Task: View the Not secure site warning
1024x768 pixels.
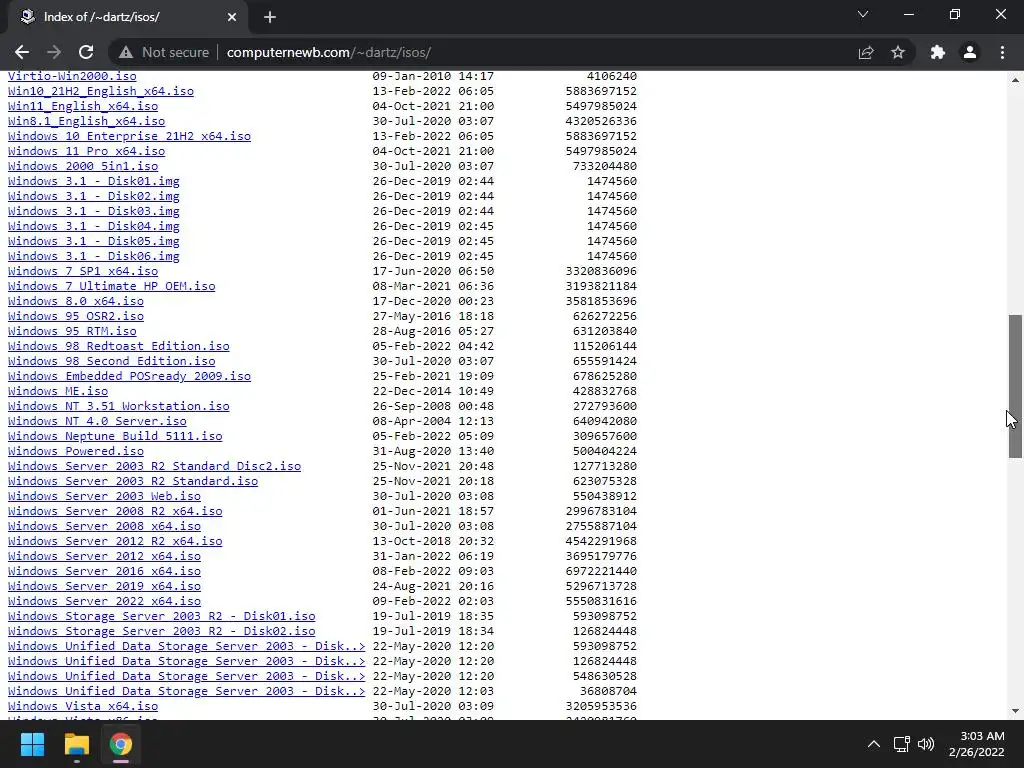Action: pyautogui.click(x=164, y=52)
